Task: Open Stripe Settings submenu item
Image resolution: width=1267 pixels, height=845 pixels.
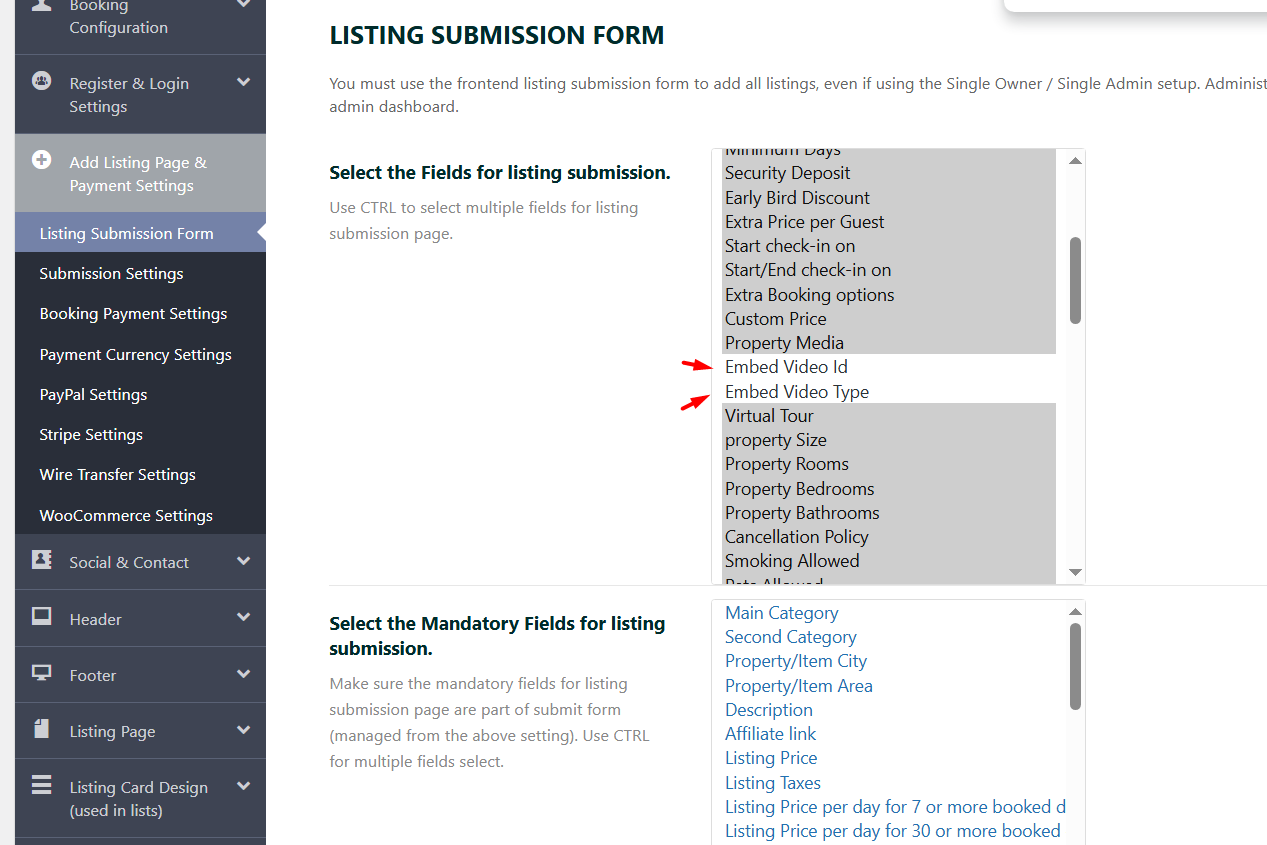Action: point(91,435)
